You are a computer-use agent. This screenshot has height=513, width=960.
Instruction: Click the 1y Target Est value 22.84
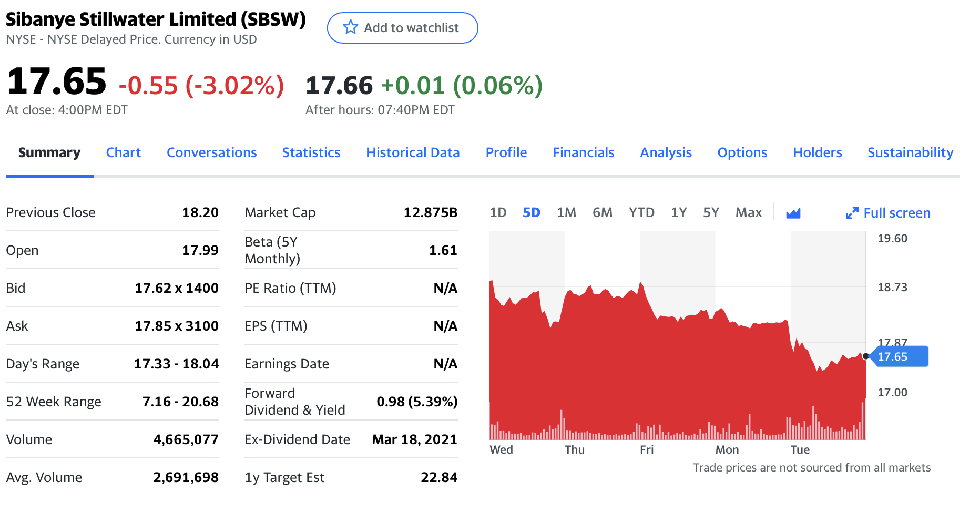pos(439,477)
